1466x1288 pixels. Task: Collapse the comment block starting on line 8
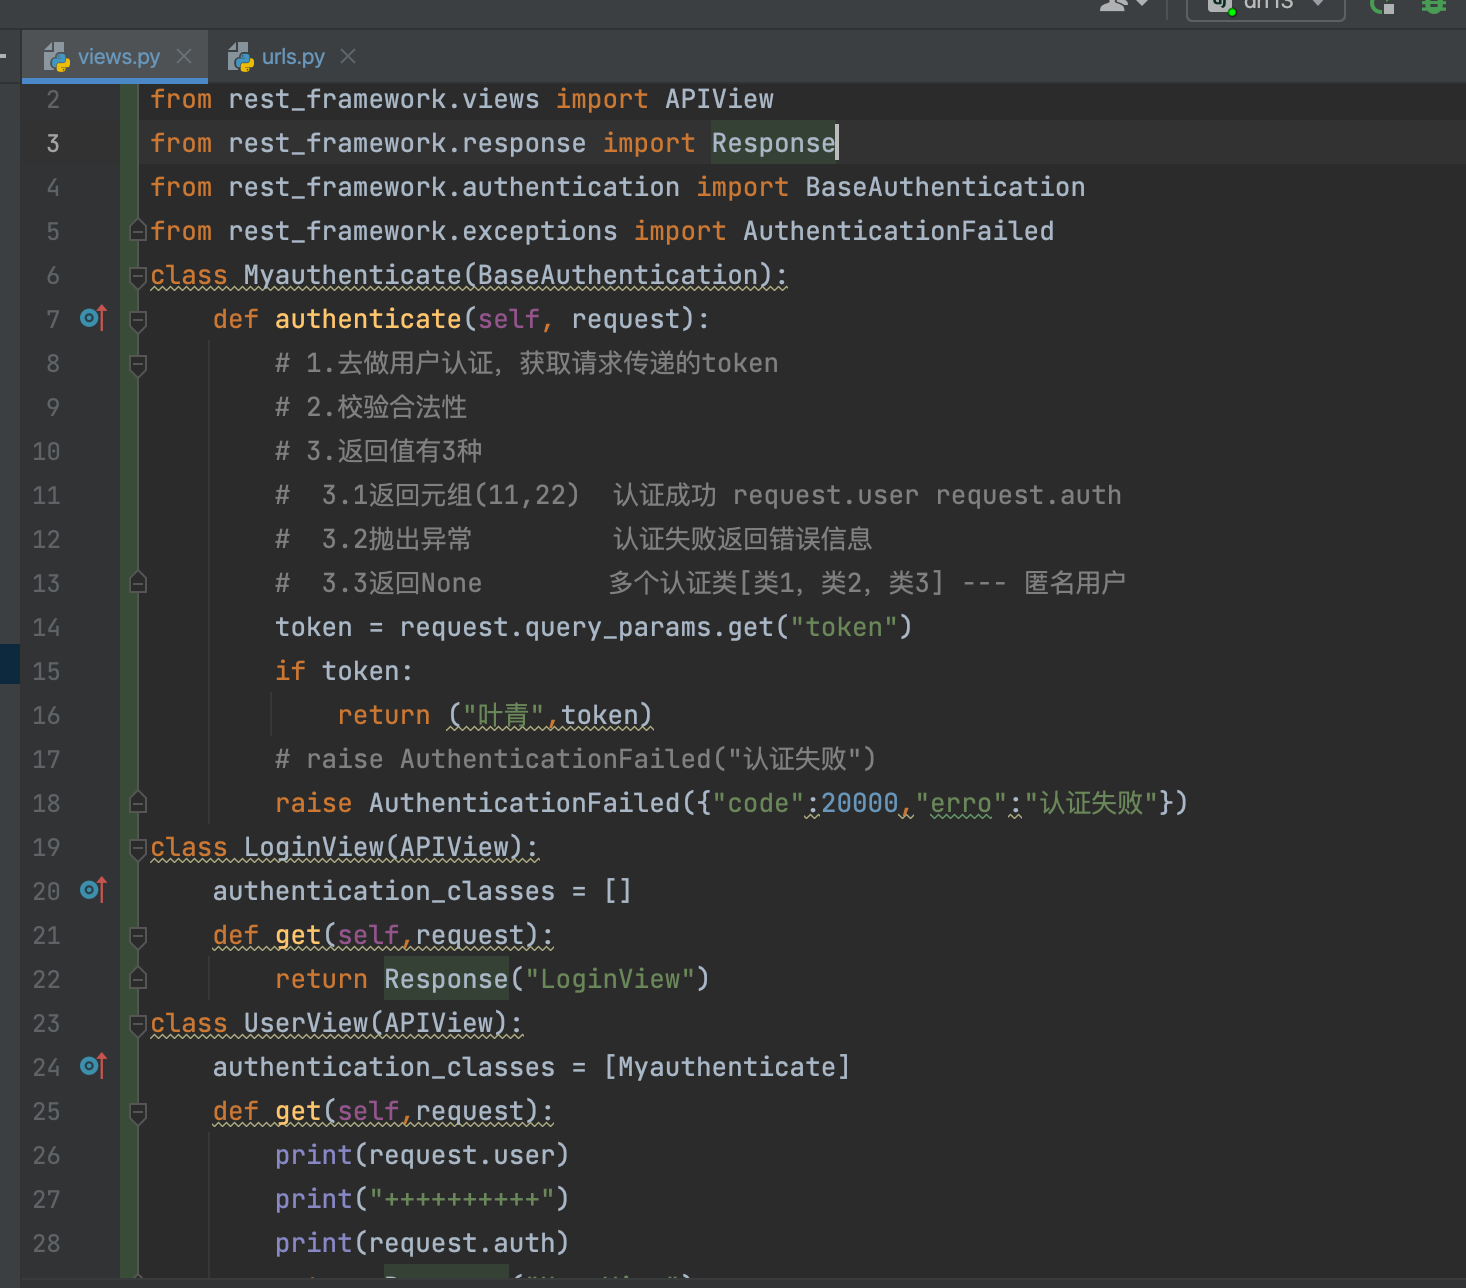[139, 363]
